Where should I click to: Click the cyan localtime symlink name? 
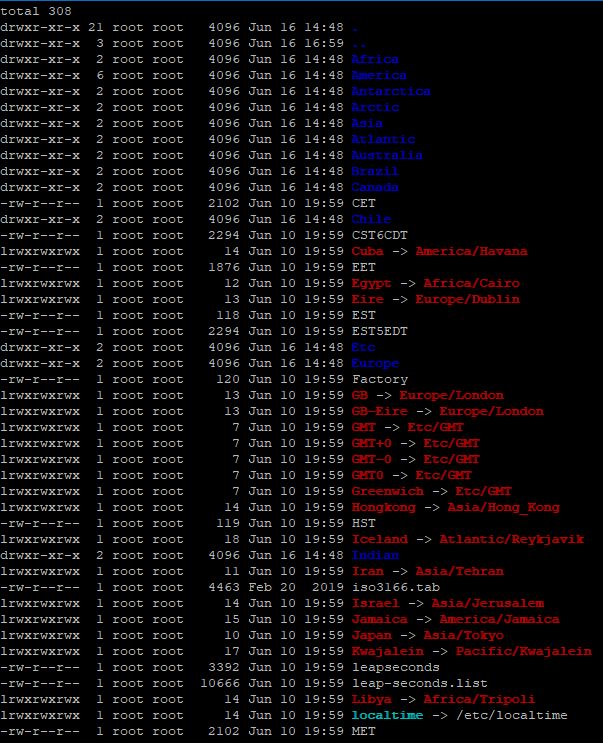387,715
